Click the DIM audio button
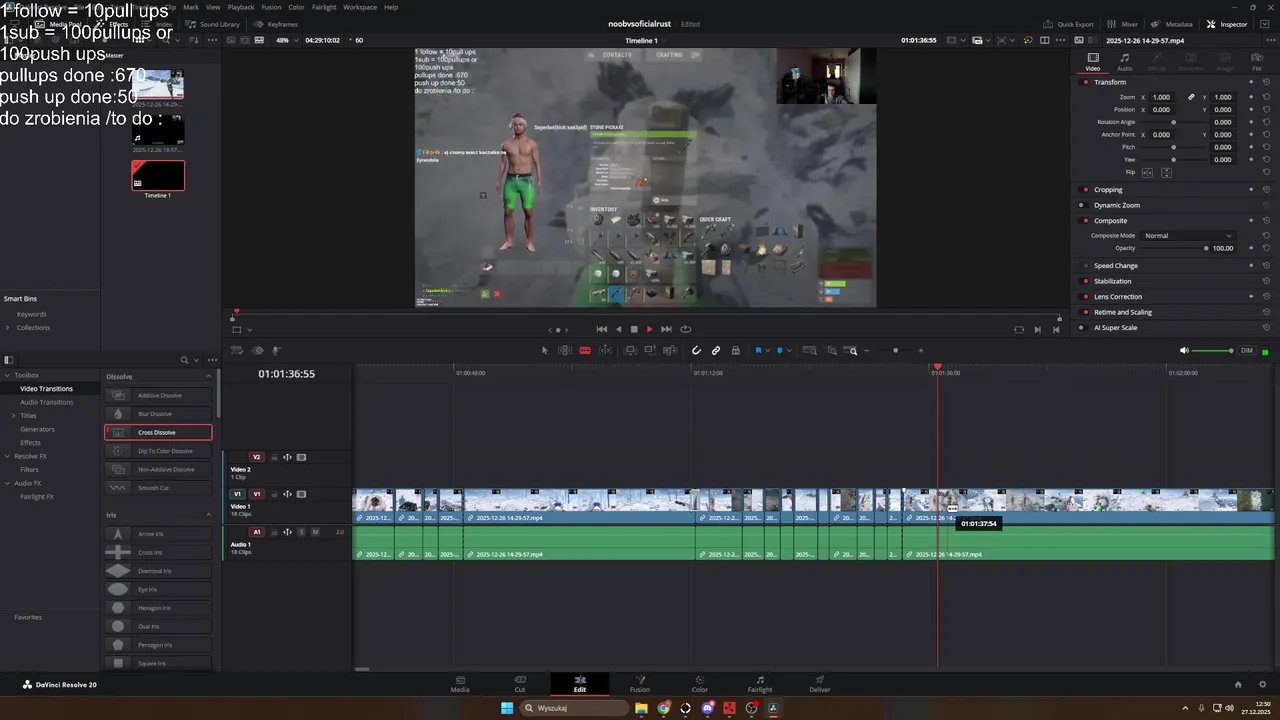The image size is (1280, 720). click(1247, 350)
